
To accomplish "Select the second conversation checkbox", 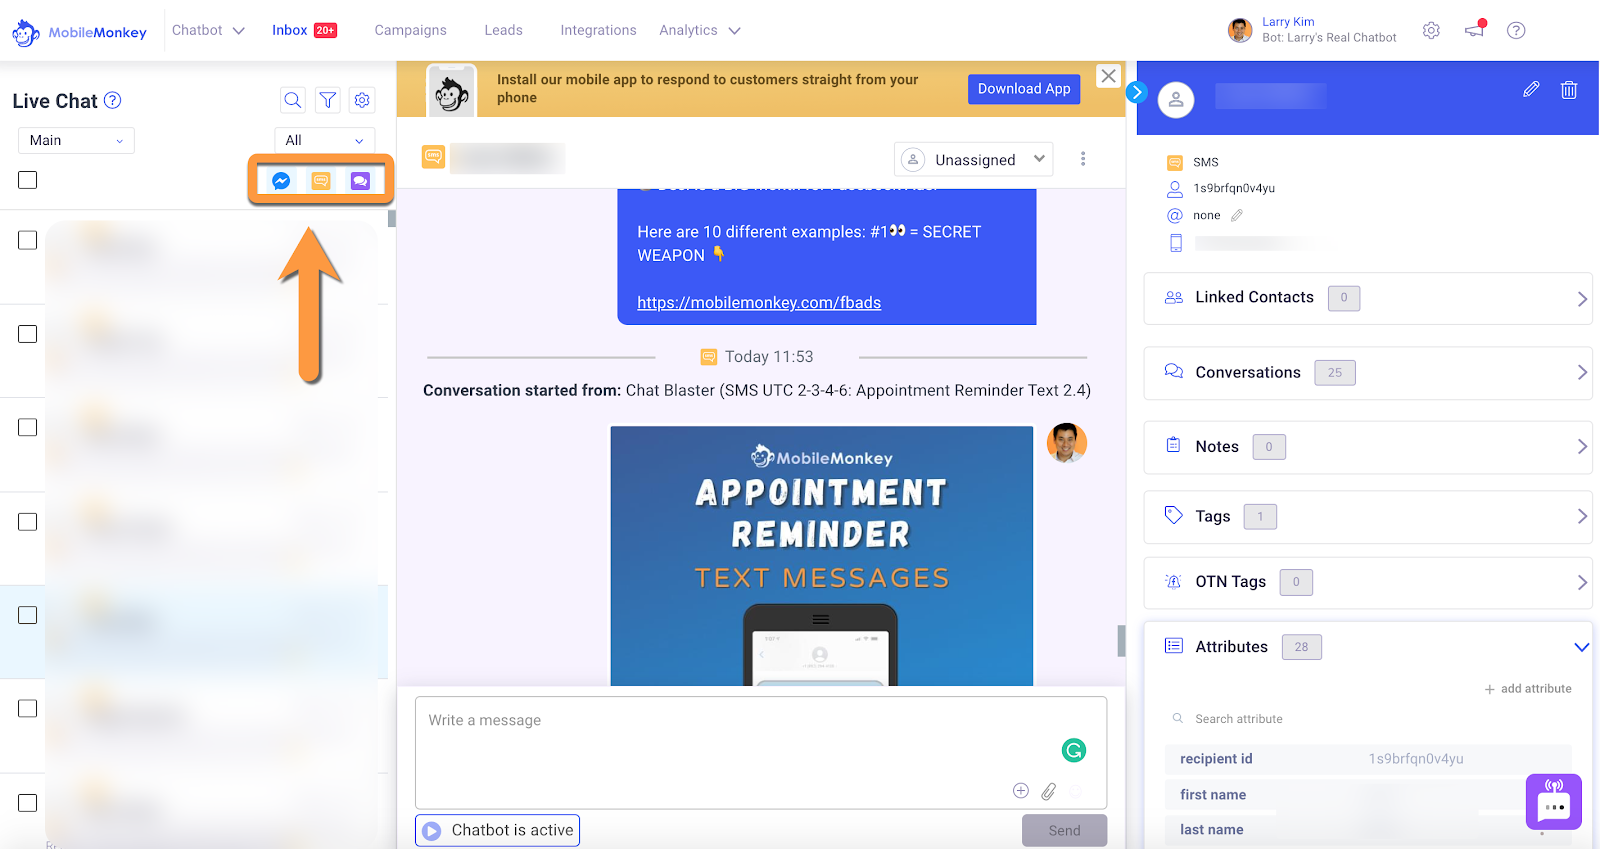I will point(28,334).
